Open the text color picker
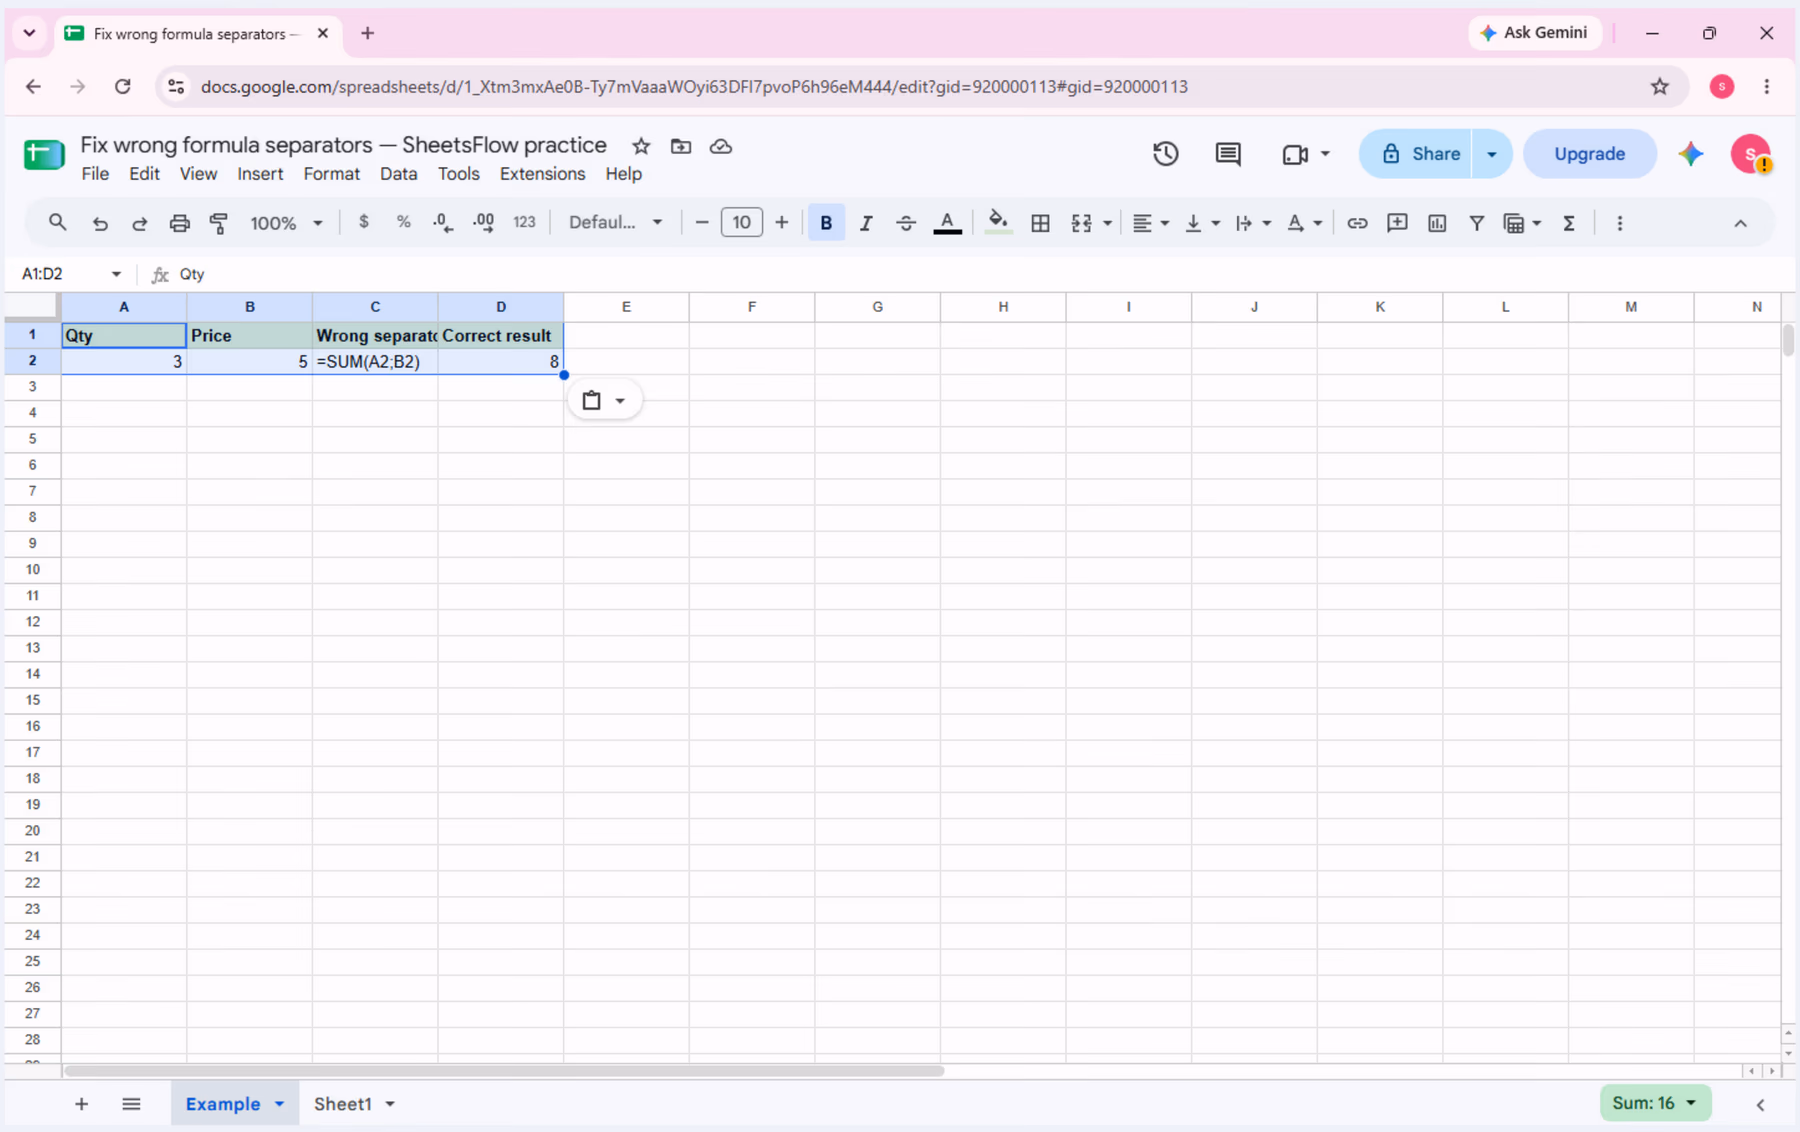 [x=947, y=223]
